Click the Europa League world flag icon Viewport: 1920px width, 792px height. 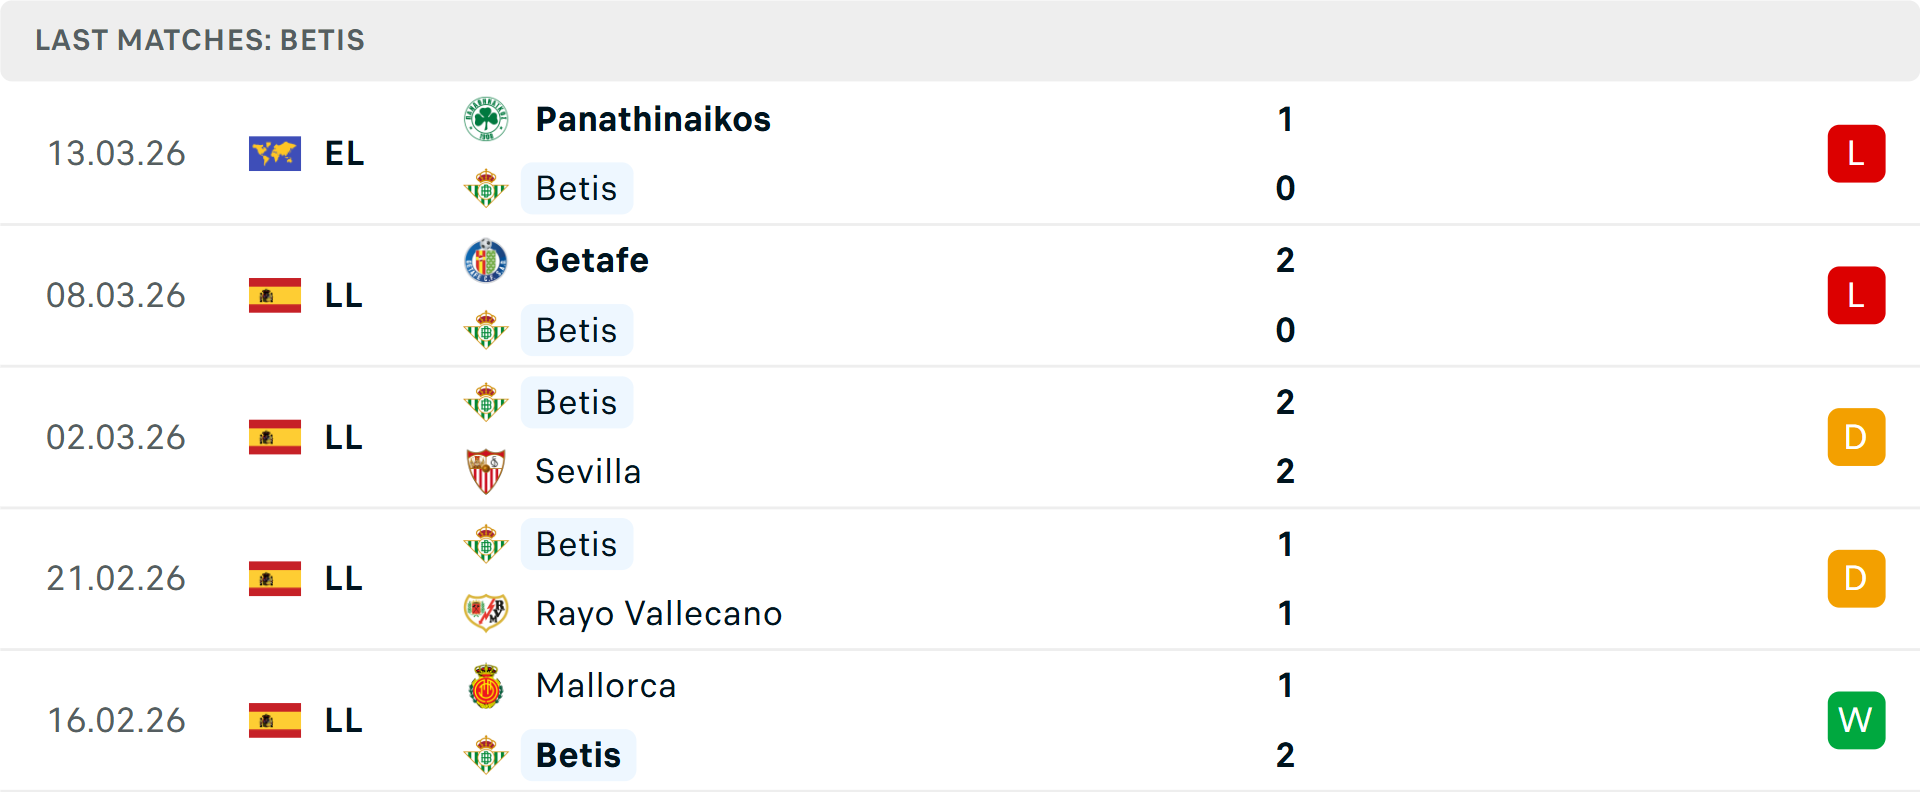pos(275,154)
